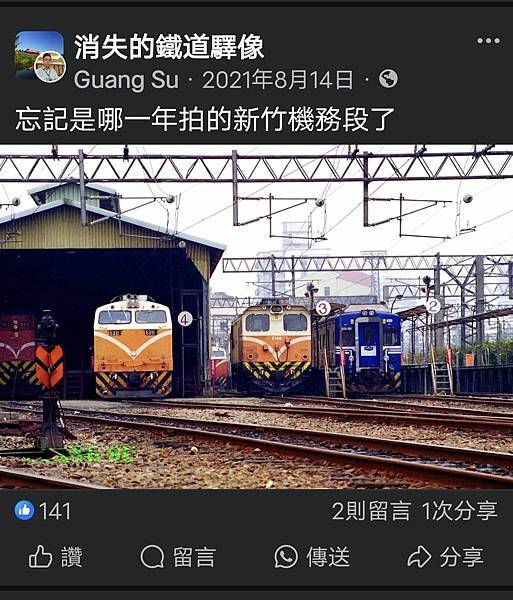View the 141 reactions count

pyautogui.click(x=55, y=511)
